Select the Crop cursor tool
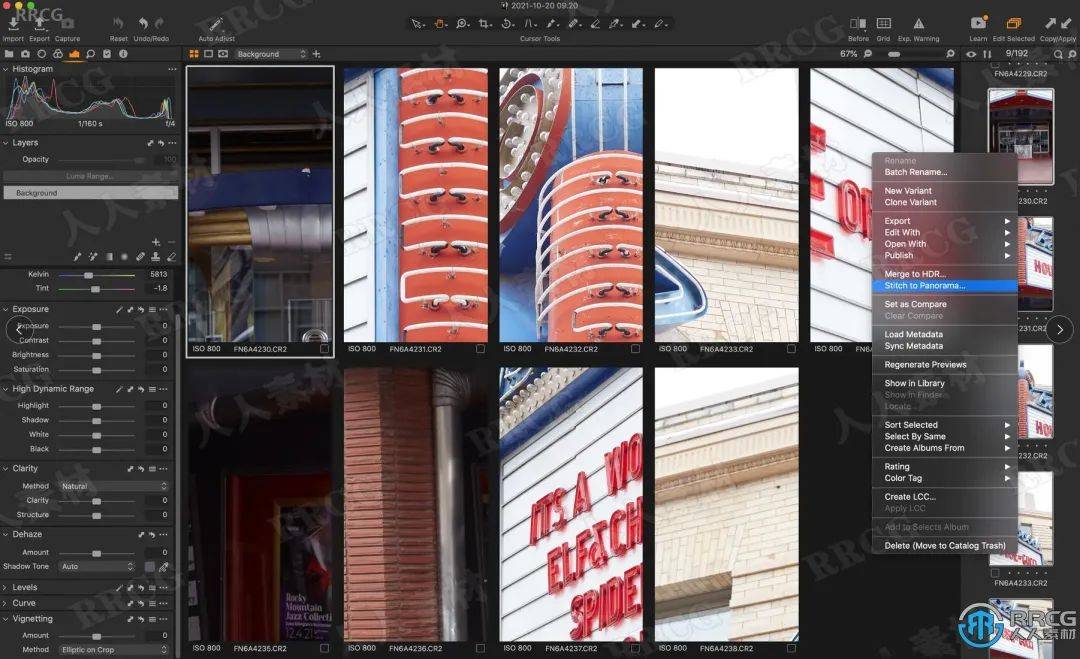 click(484, 23)
